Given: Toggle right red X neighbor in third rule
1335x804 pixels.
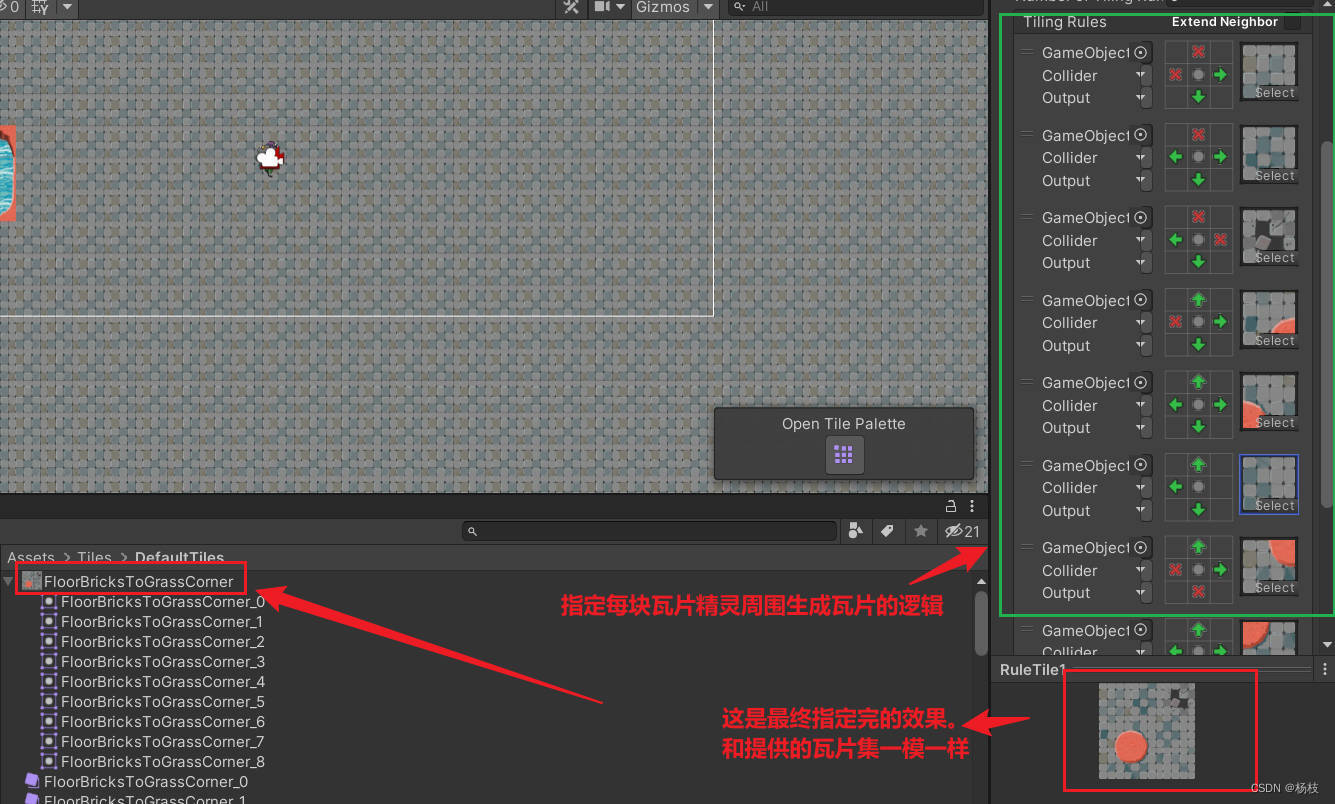Looking at the screenshot, I should [x=1220, y=240].
